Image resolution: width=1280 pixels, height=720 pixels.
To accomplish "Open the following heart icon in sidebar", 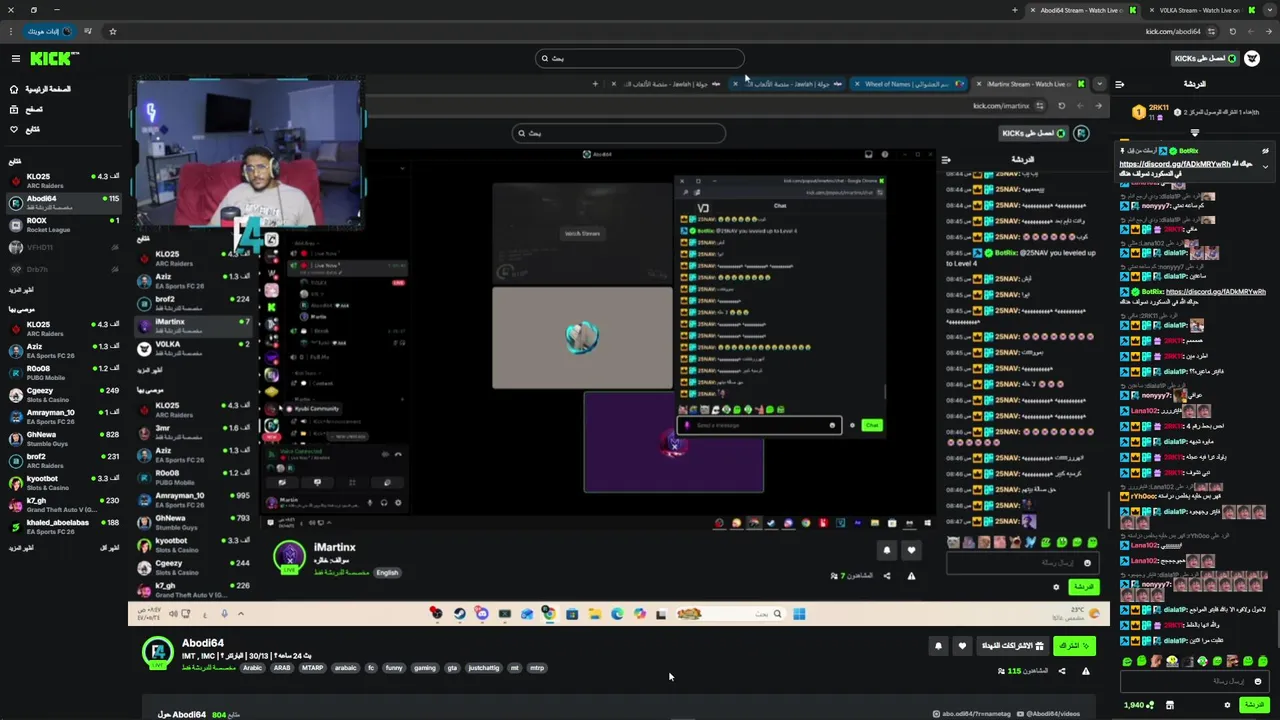I will [x=14, y=129].
